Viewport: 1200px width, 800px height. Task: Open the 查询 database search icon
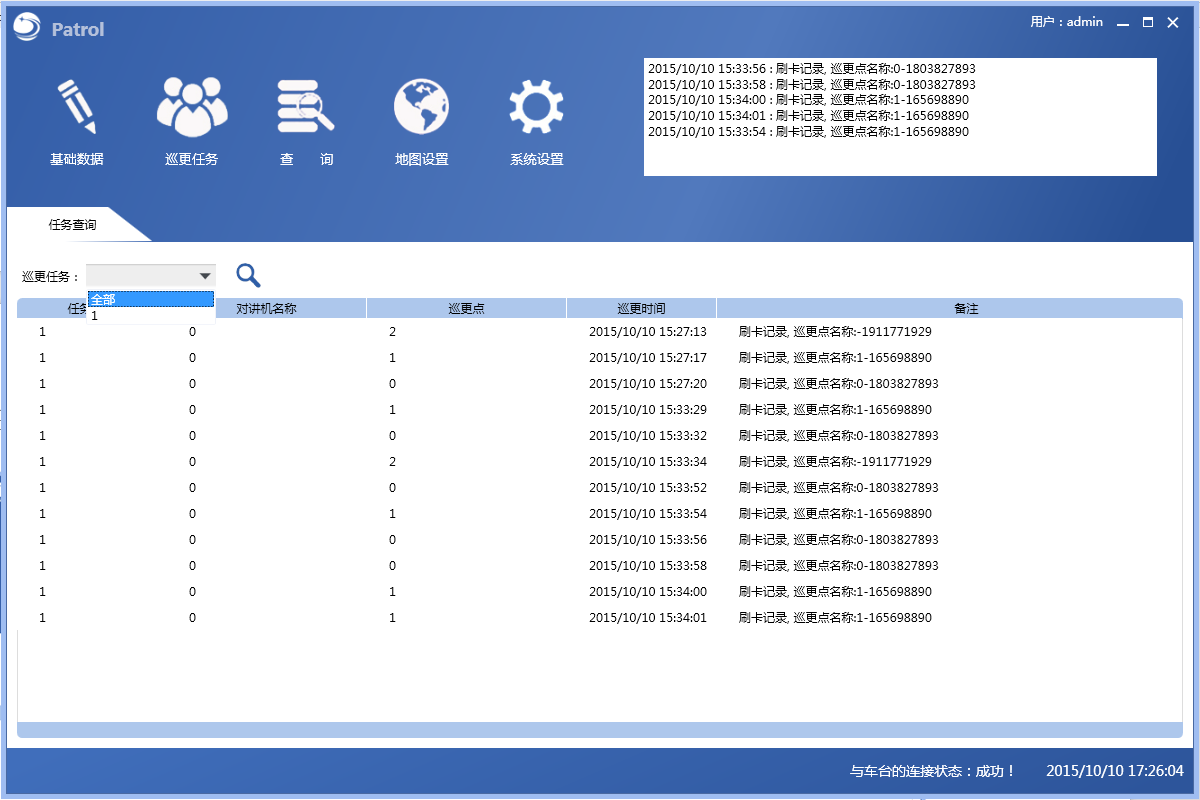tap(306, 107)
